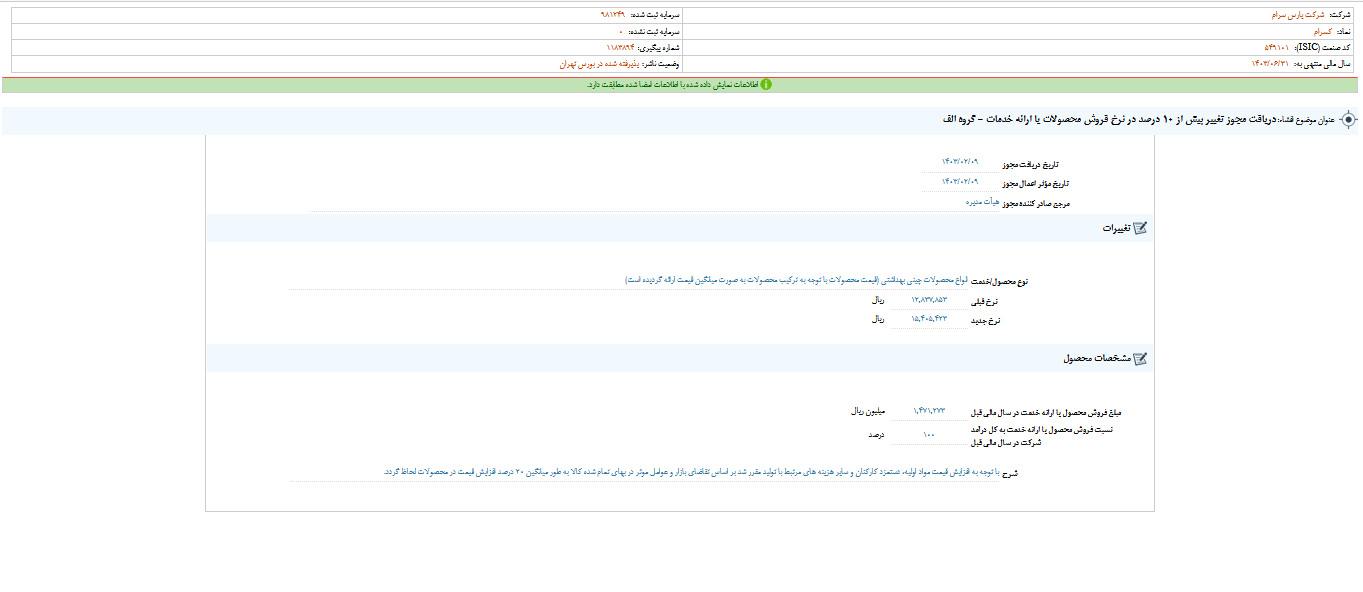The height and width of the screenshot is (592, 1363).
Task: Click the green info icon in the status banner
Action: coord(766,85)
